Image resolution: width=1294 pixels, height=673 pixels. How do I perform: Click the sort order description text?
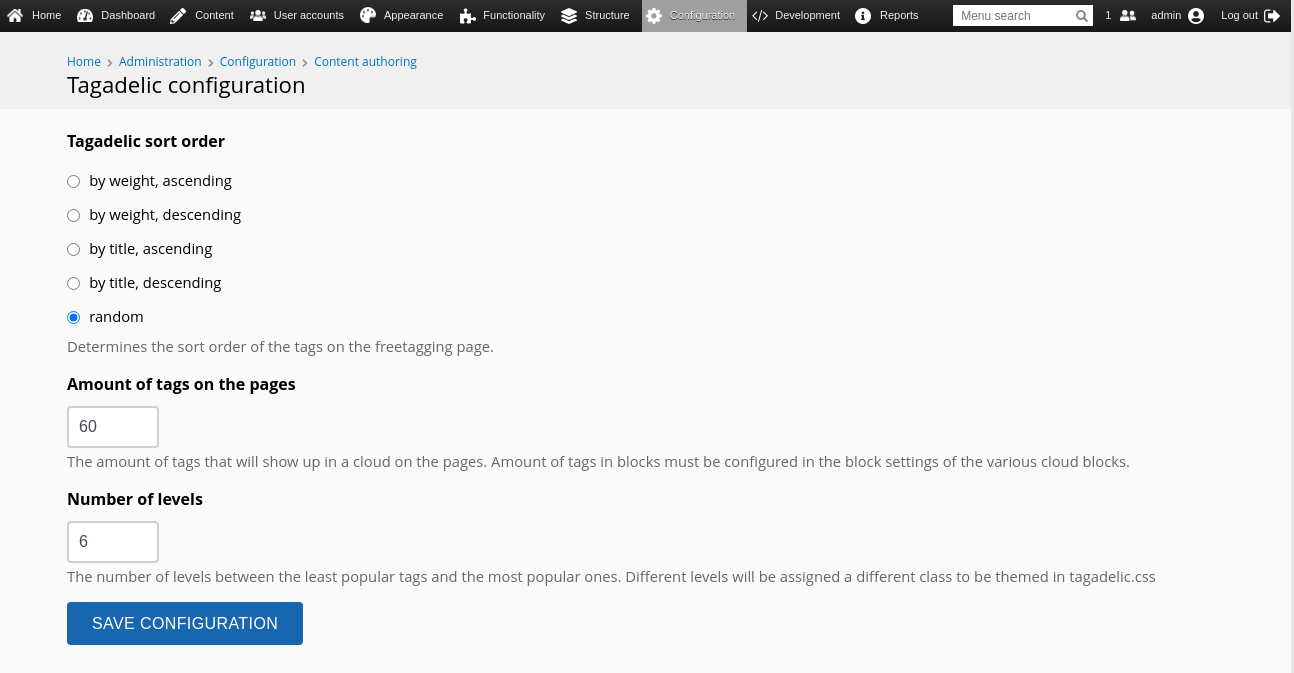[x=280, y=347]
